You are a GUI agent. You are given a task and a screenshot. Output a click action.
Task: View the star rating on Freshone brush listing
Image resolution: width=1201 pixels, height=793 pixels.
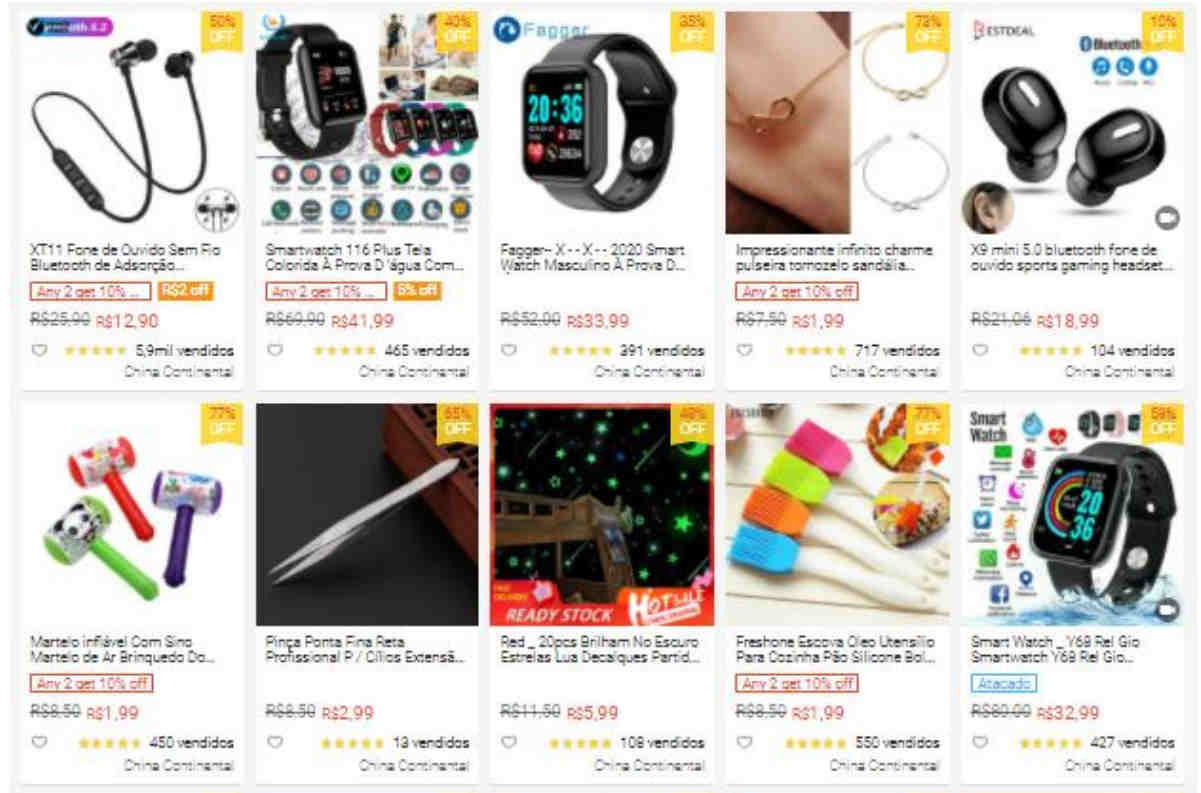815,743
